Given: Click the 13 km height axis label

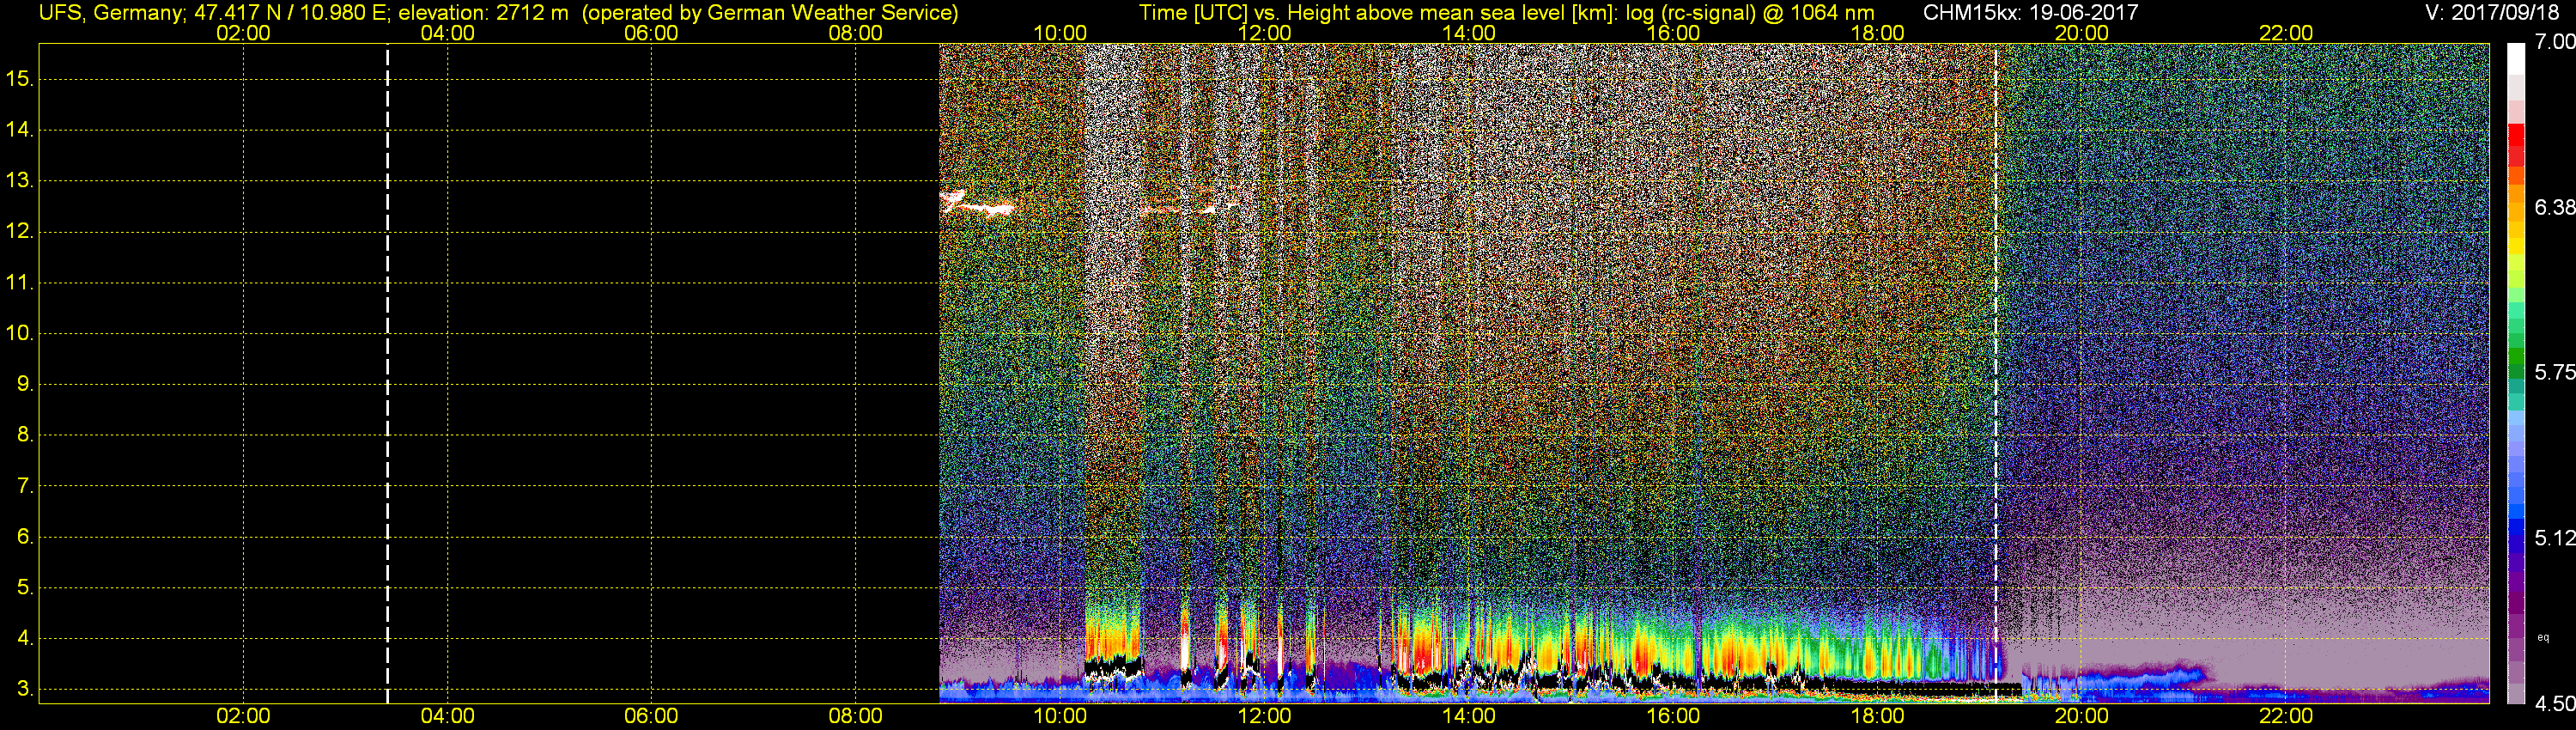Looking at the screenshot, I should point(20,180).
